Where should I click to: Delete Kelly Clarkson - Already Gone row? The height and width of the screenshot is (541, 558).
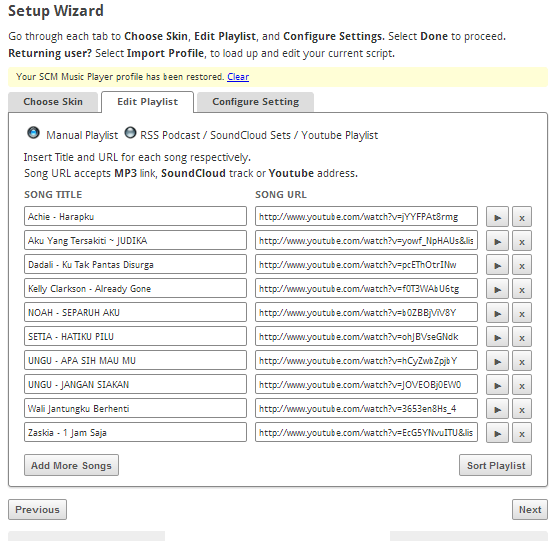pyautogui.click(x=522, y=289)
